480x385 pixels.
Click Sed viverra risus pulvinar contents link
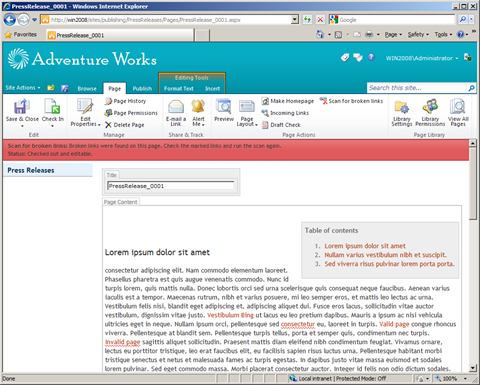pos(389,264)
